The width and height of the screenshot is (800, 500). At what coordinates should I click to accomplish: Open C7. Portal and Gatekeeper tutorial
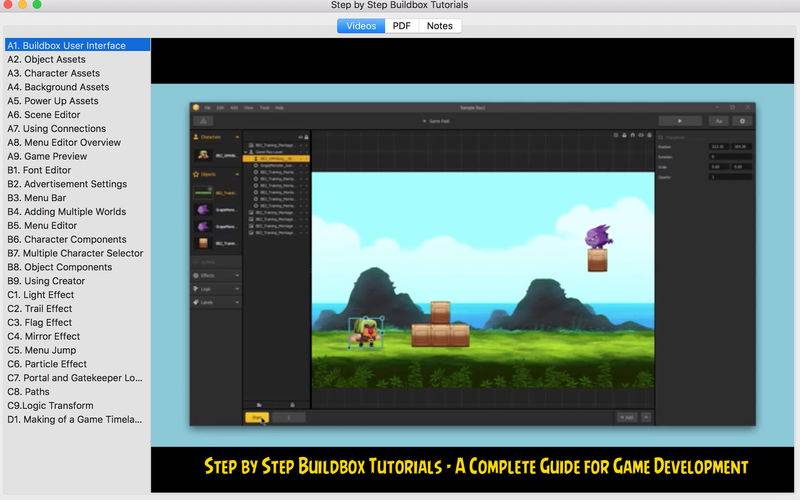coord(78,378)
